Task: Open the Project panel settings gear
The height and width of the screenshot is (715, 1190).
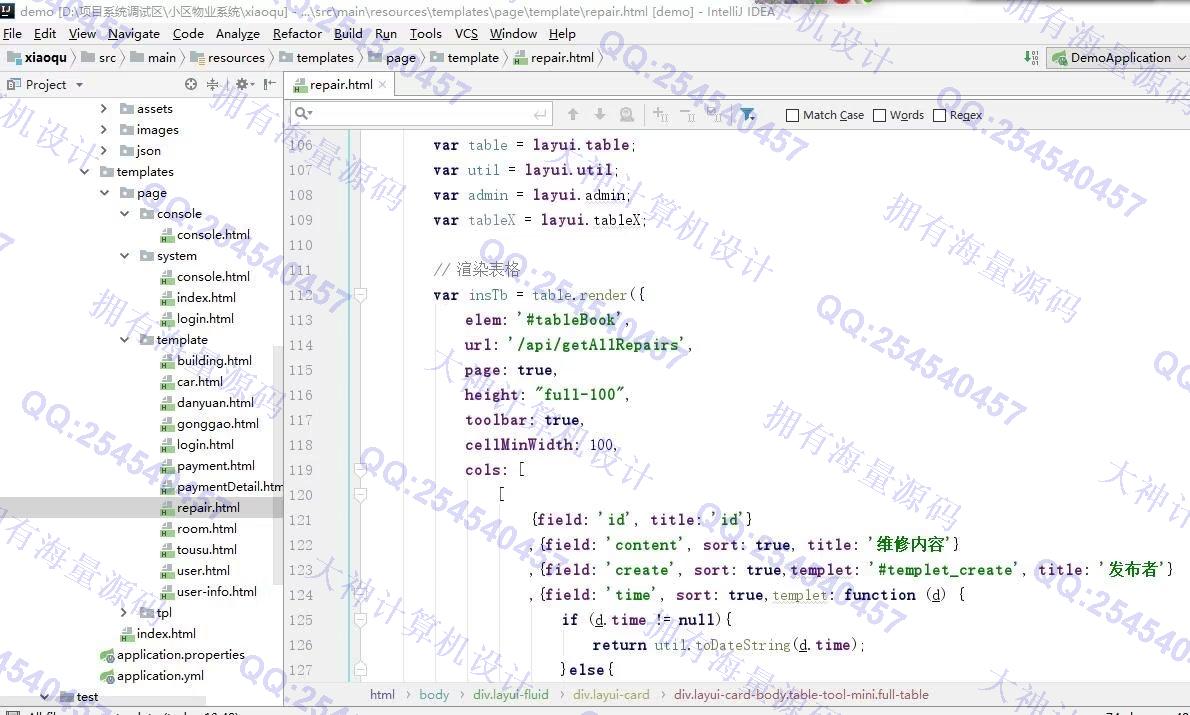Action: tap(241, 85)
